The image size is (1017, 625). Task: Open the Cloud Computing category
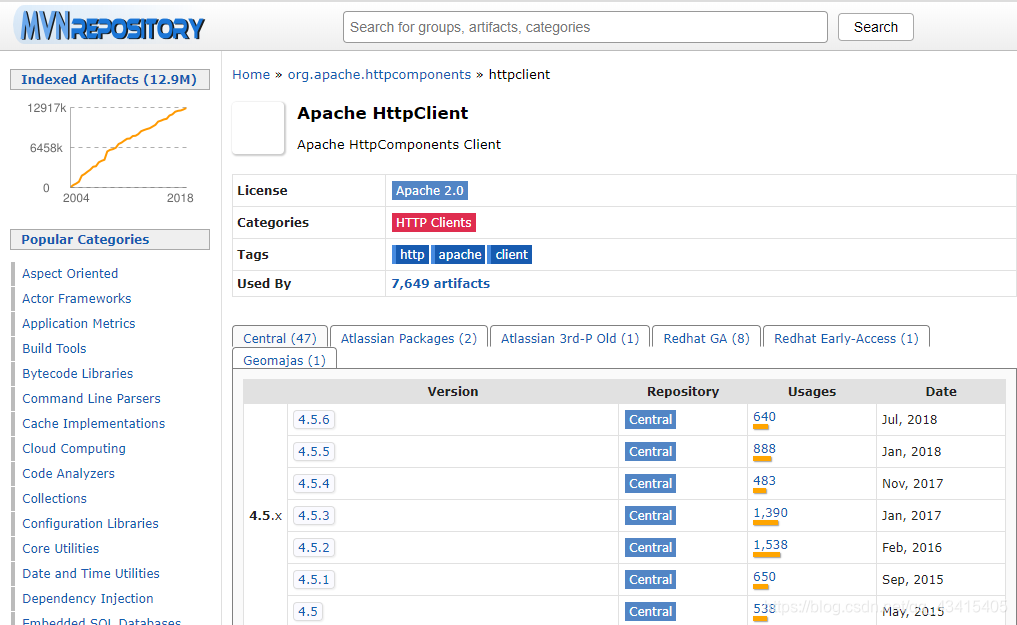coord(74,449)
